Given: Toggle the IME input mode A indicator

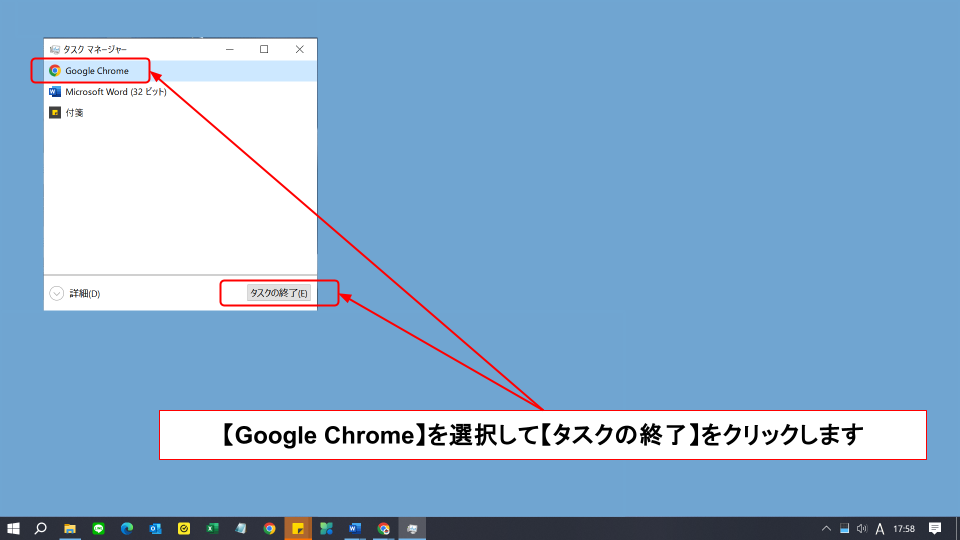Looking at the screenshot, I should coord(880,528).
